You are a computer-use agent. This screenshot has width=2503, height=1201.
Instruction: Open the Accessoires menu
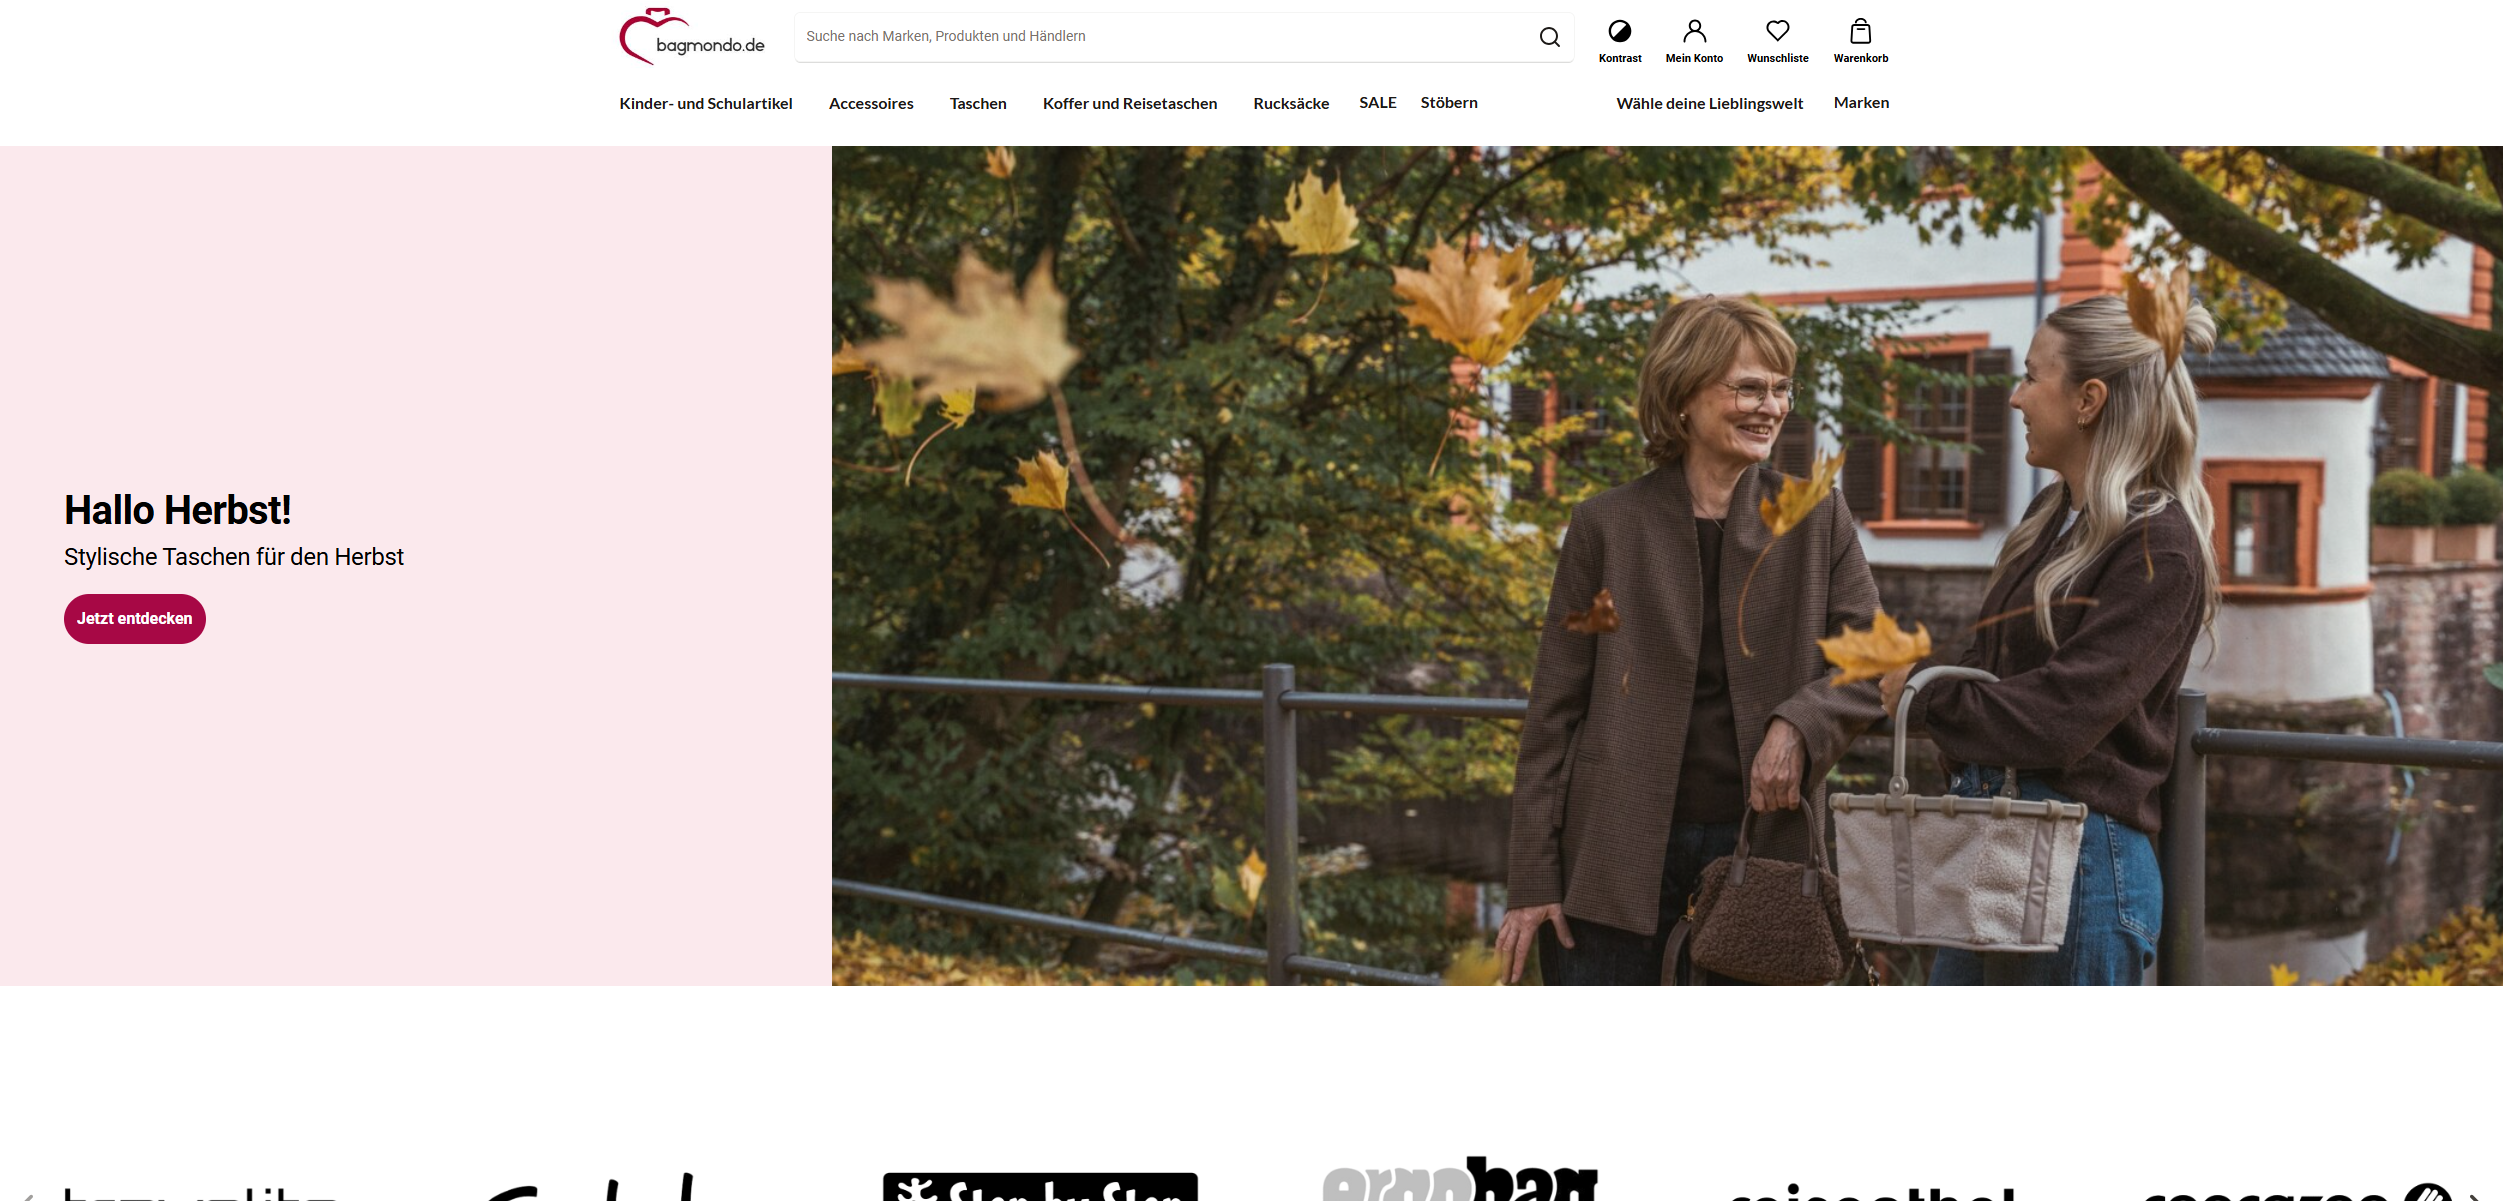pos(870,103)
